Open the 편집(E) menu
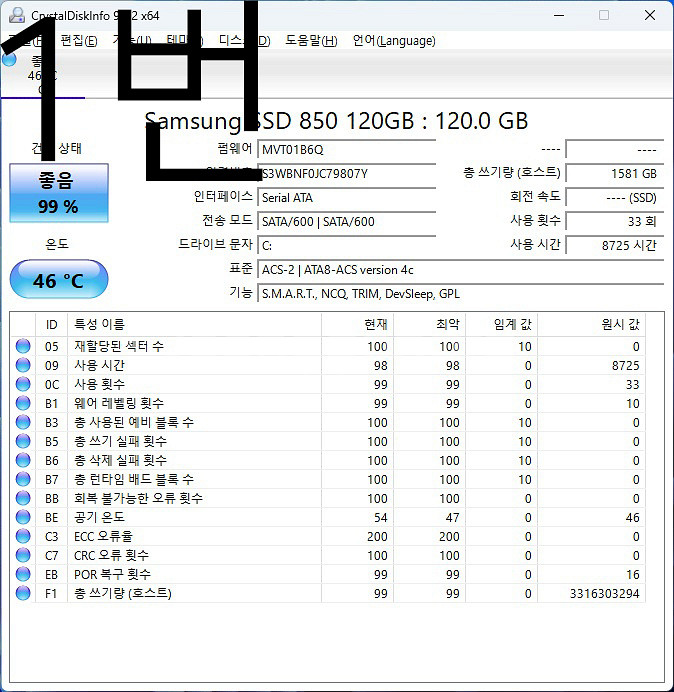Viewport: 674px width, 692px height. coord(79,41)
